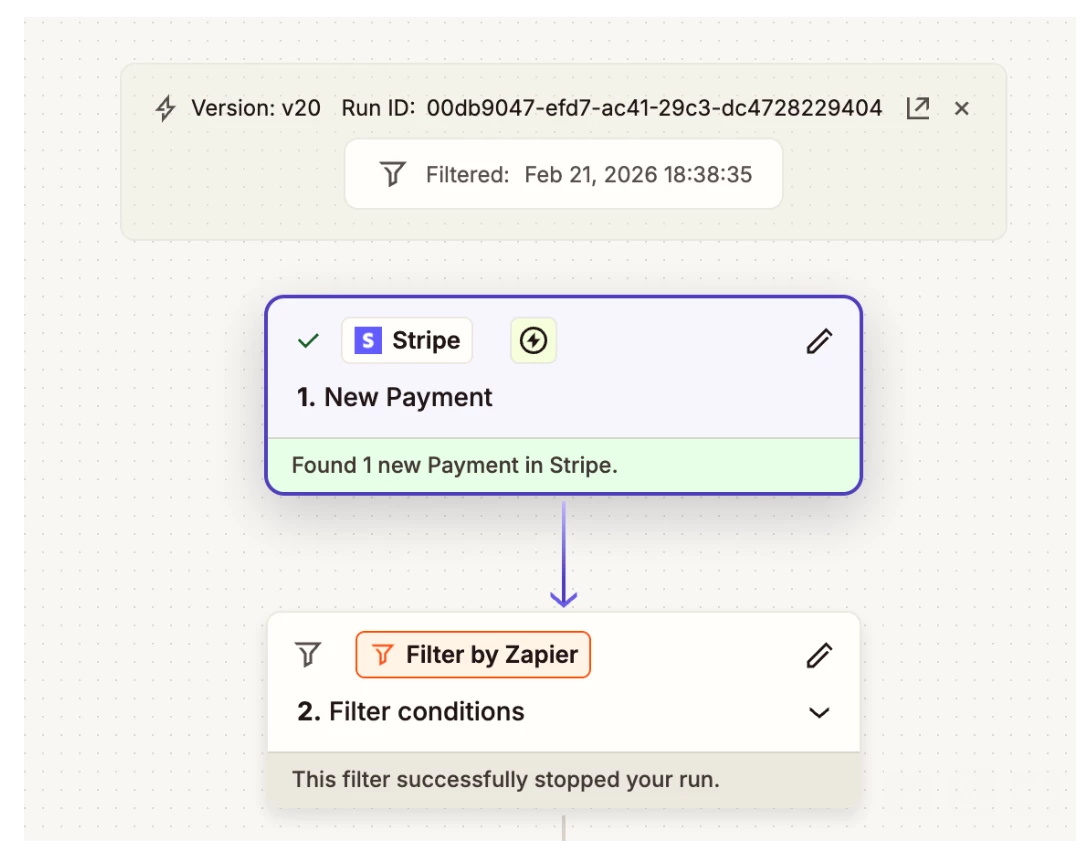Open the 2. Filter conditions step

pos(411,711)
